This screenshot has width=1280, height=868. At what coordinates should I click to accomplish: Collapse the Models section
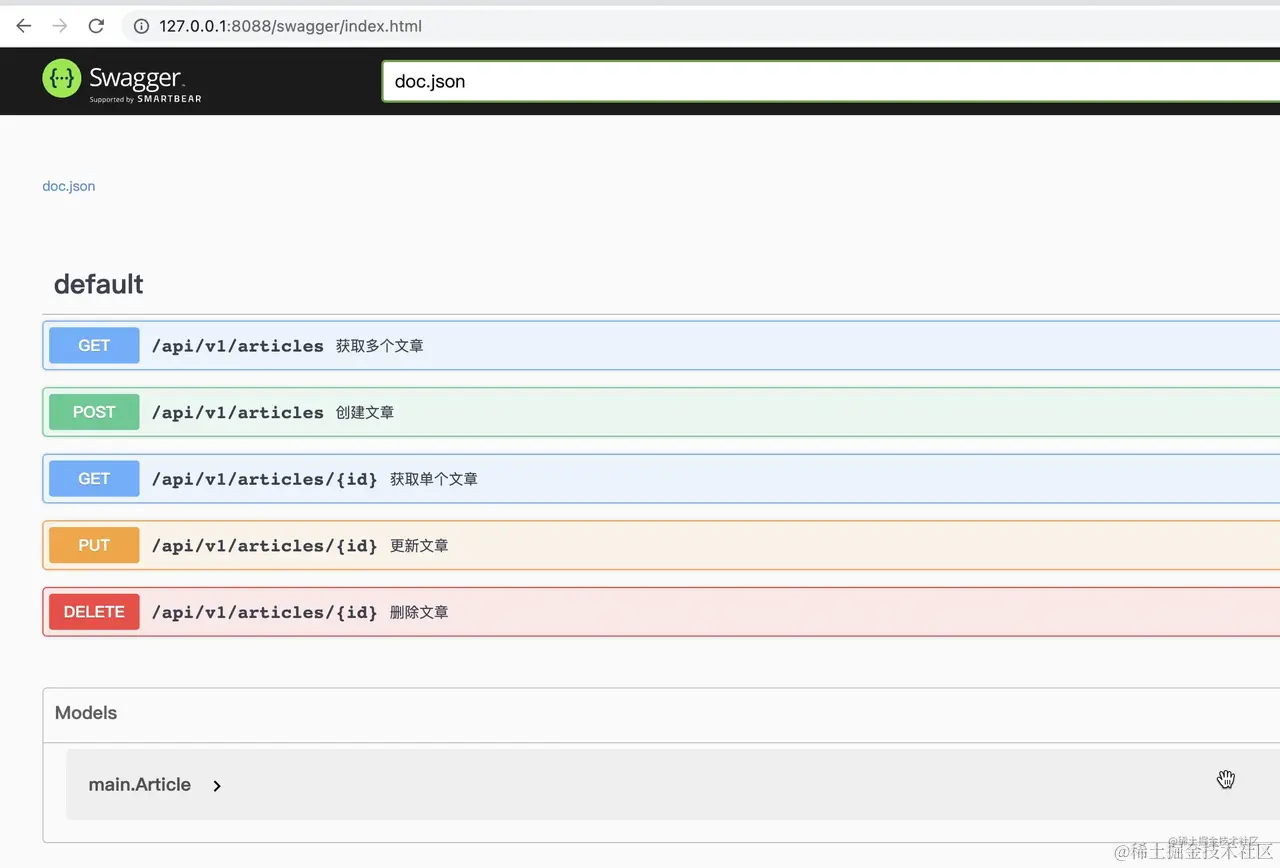click(85, 713)
